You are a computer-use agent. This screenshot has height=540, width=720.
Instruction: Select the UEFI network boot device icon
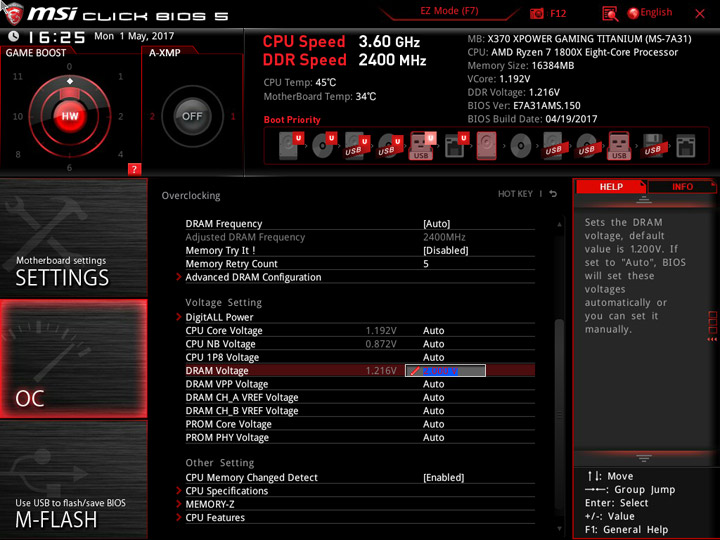[456, 146]
